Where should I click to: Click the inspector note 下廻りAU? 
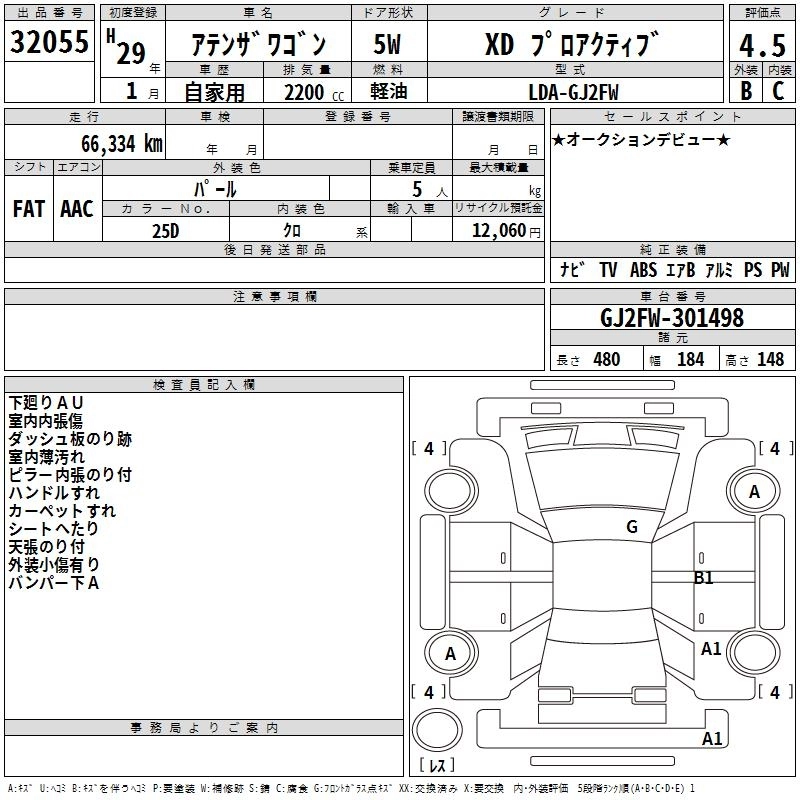coord(45,403)
